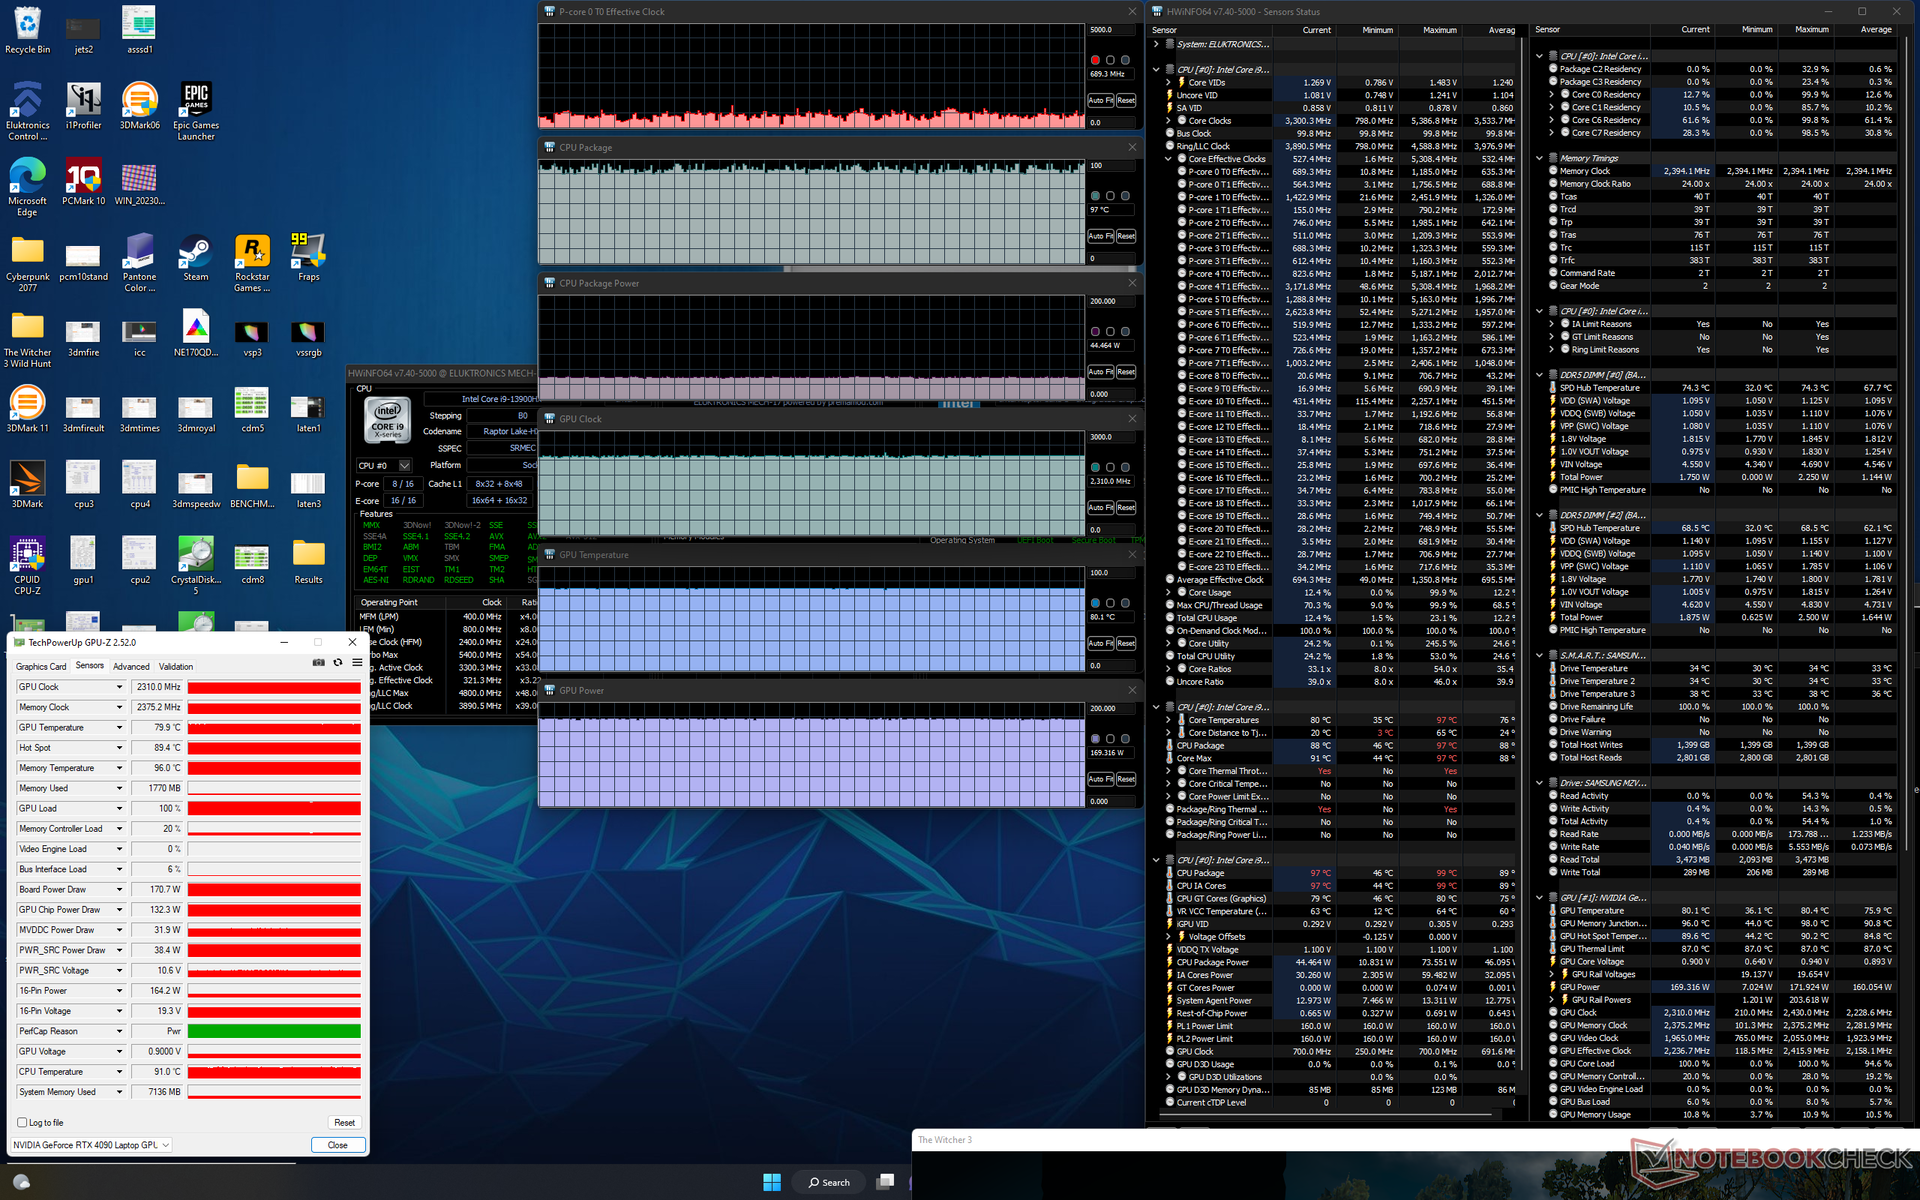Pick the red color swatch in P-core graph

point(1096,60)
